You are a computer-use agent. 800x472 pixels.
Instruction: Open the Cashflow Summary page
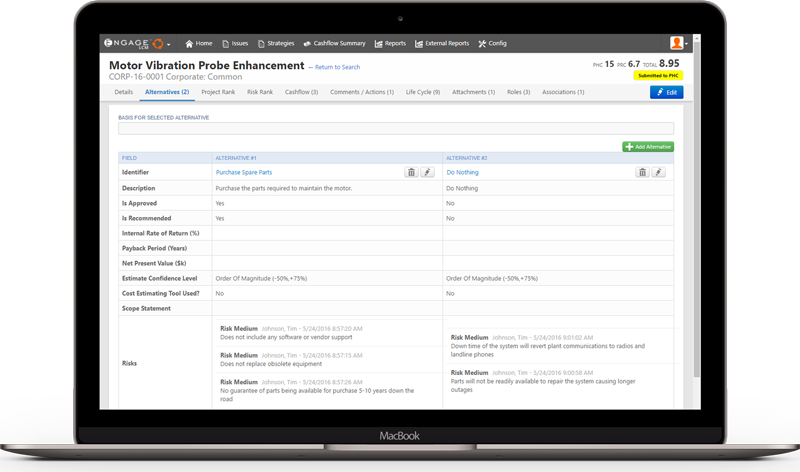(x=334, y=44)
